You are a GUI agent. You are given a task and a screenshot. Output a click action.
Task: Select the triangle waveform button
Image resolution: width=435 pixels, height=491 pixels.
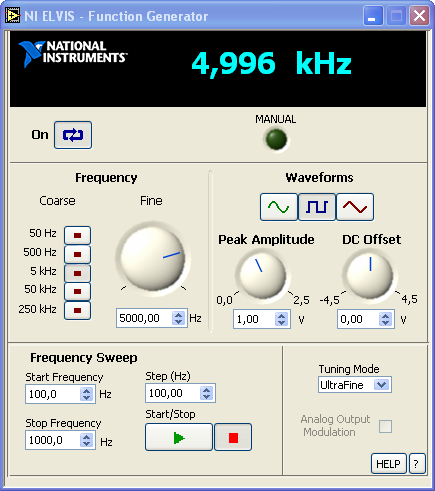355,207
